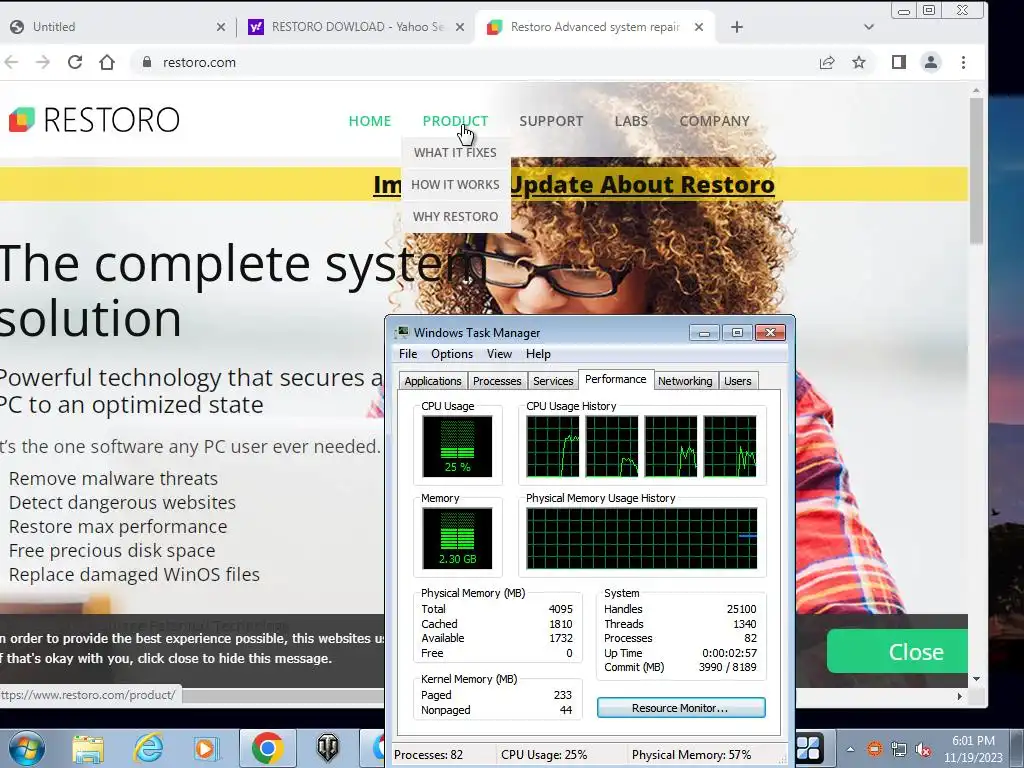Click the CPU Usage 25 % meter
This screenshot has width=1024, height=768.
(457, 447)
